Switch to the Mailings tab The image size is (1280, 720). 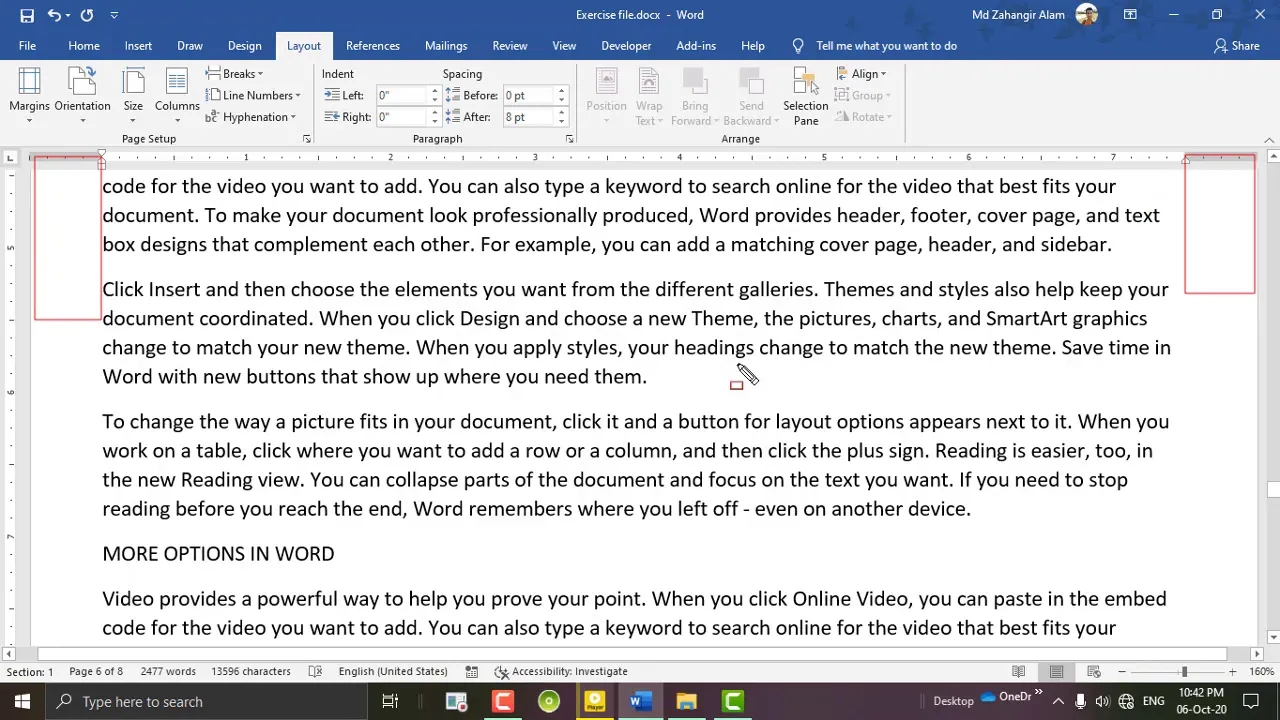[446, 46]
